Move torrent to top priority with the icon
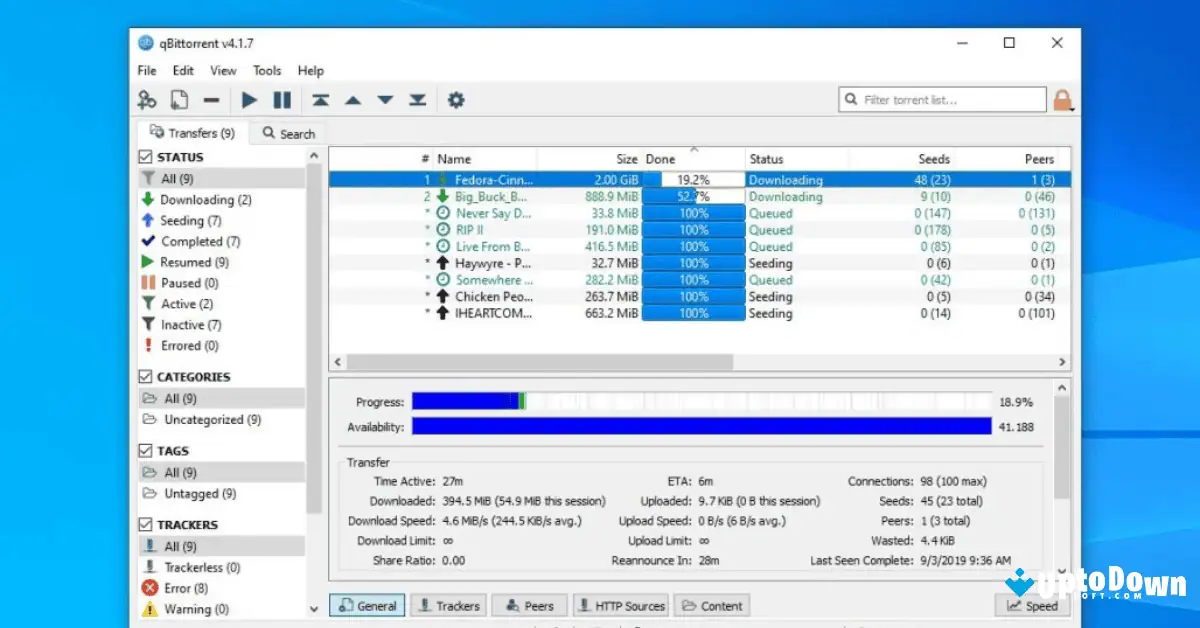The width and height of the screenshot is (1200, 628). [x=320, y=100]
